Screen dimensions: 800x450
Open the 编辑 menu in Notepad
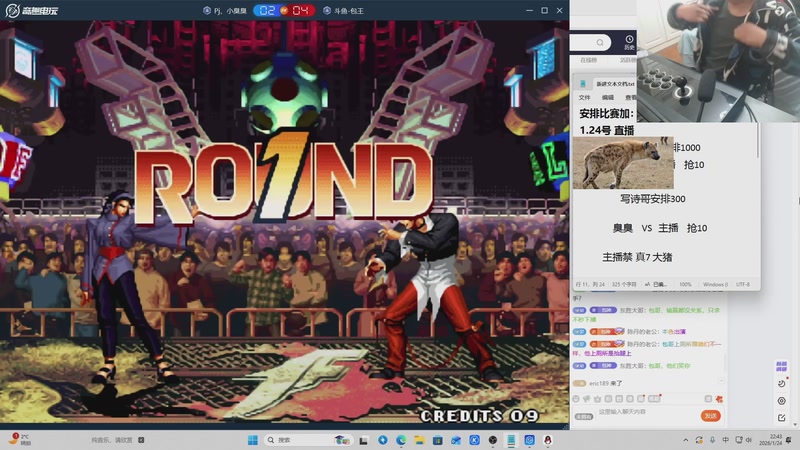coord(608,97)
